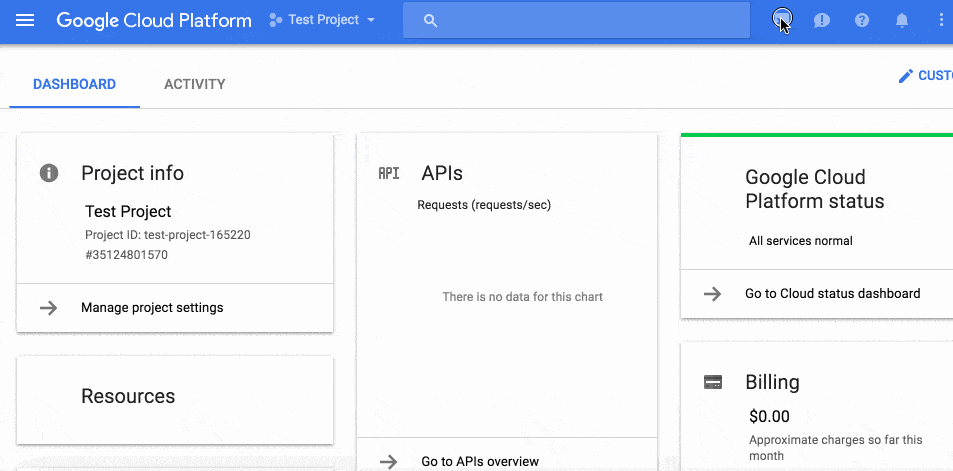Click the Project info heading
953x471 pixels.
pos(132,173)
